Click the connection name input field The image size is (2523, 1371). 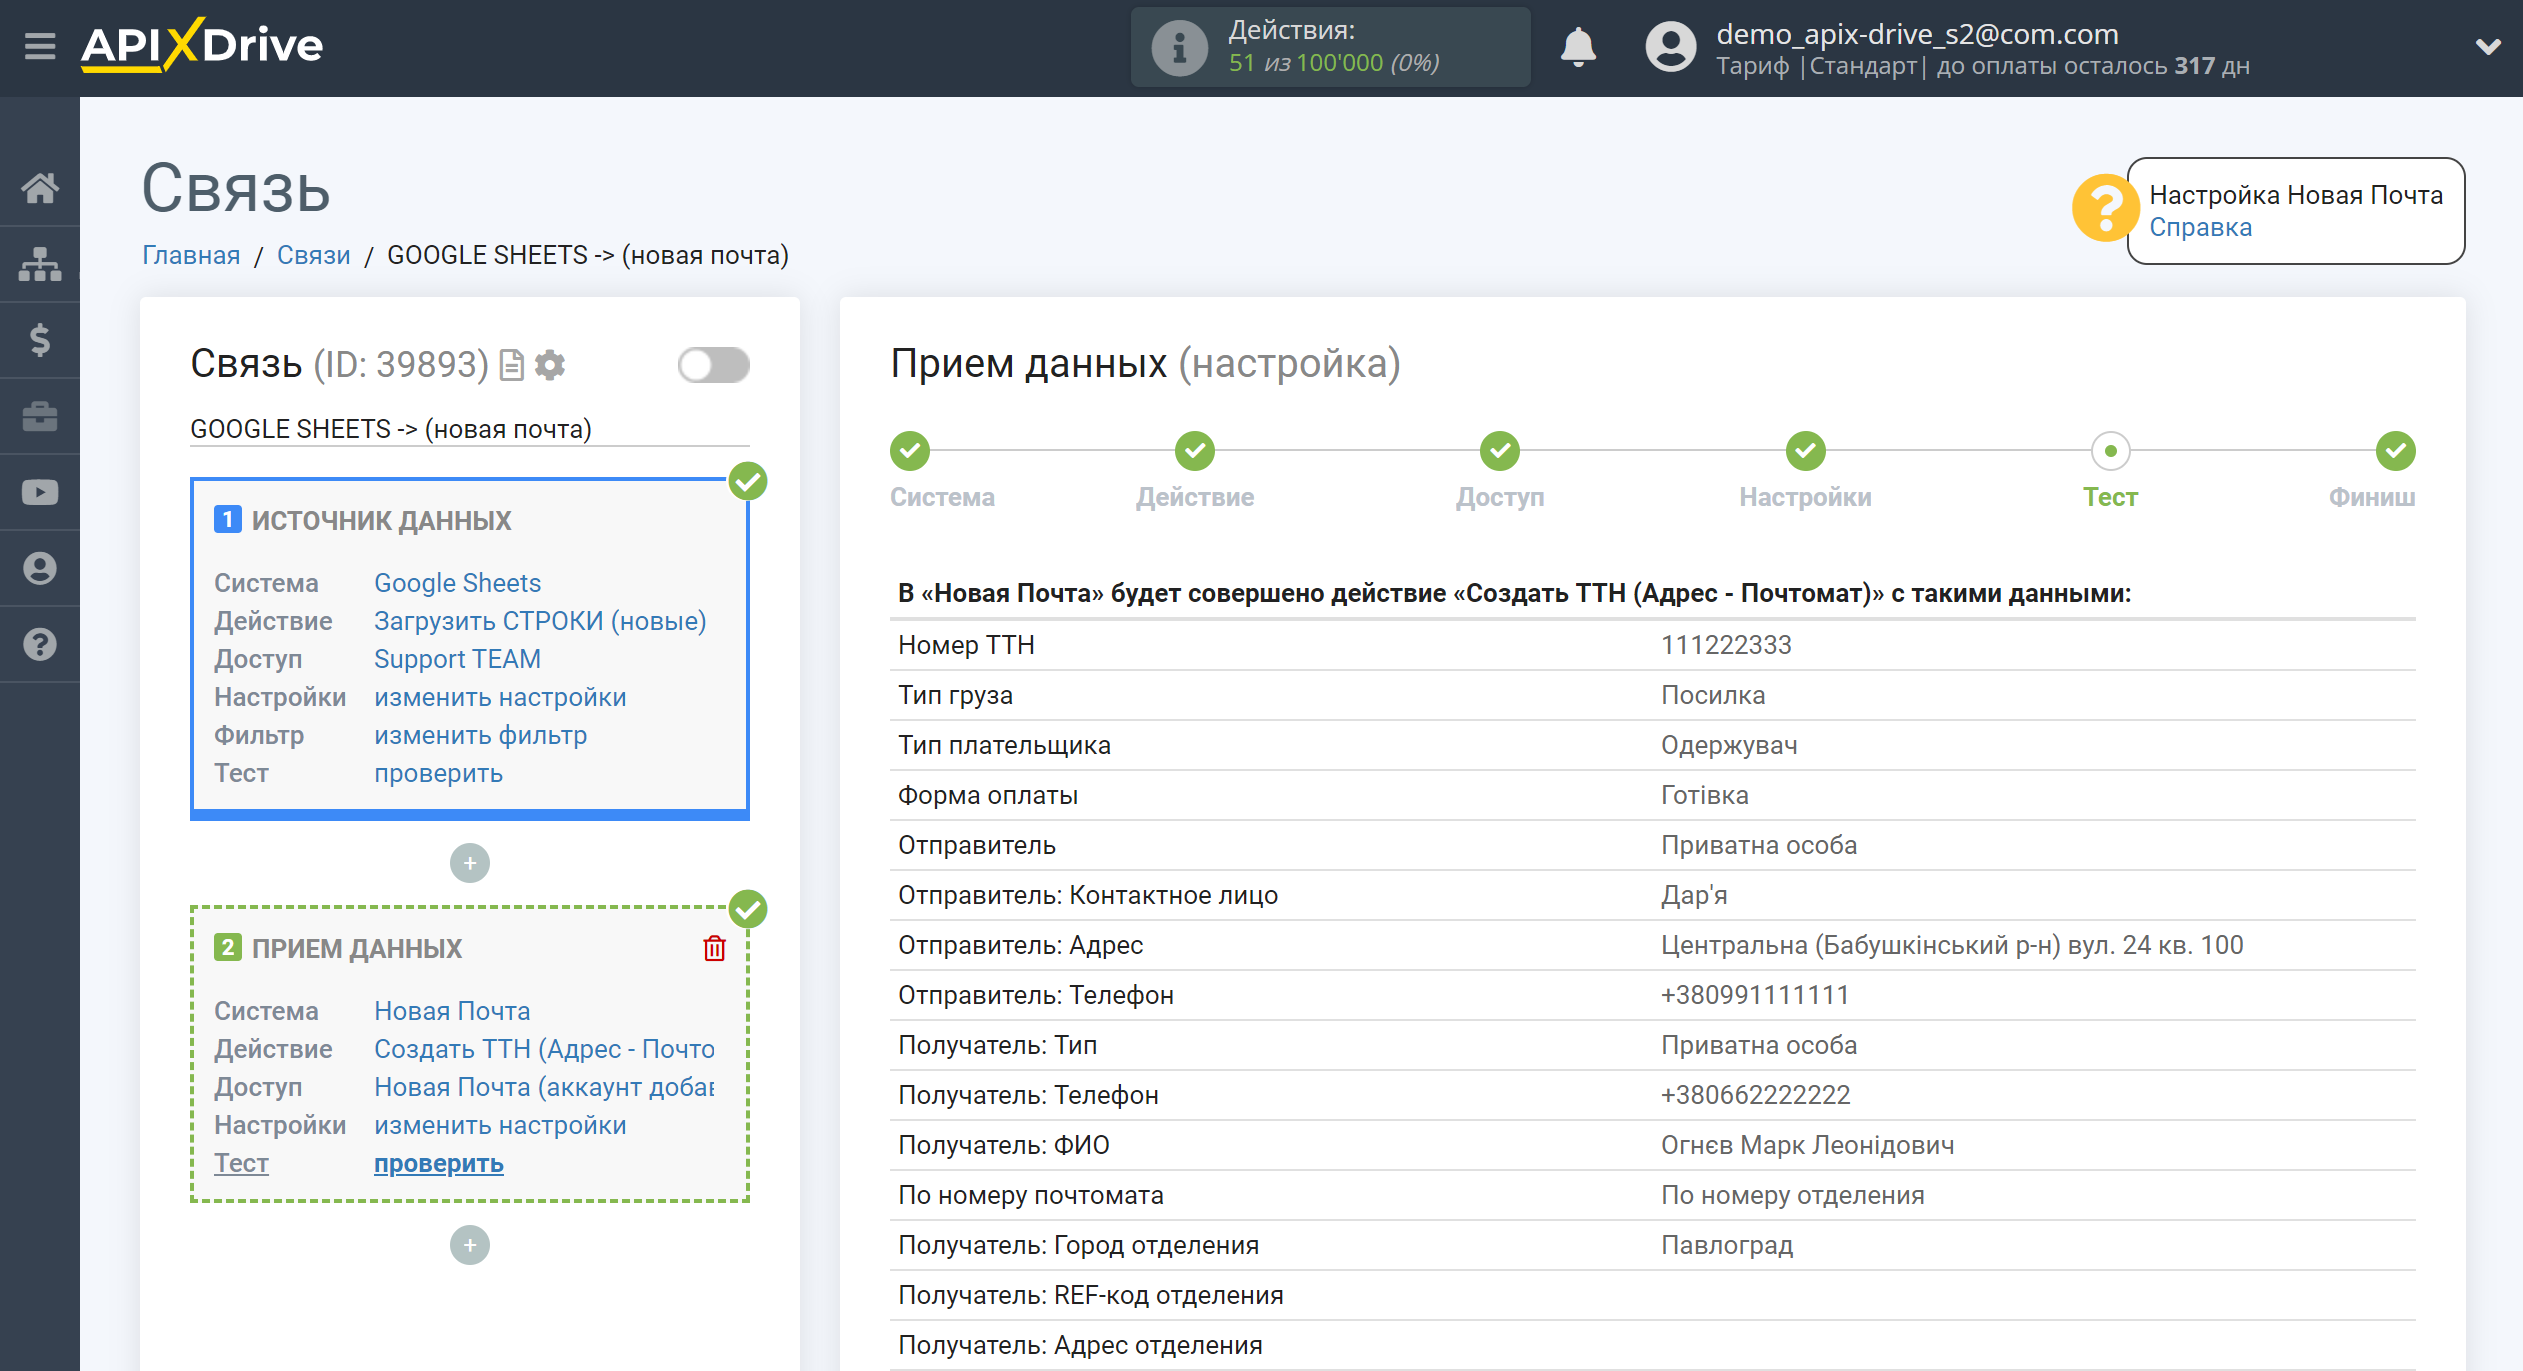[x=469, y=429]
